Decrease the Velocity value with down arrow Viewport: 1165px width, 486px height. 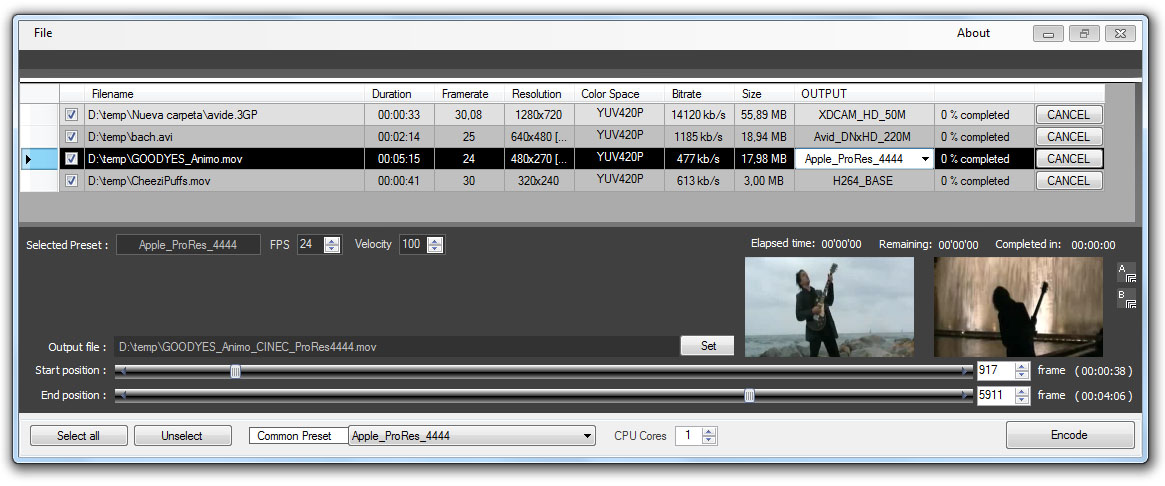pyautogui.click(x=435, y=249)
